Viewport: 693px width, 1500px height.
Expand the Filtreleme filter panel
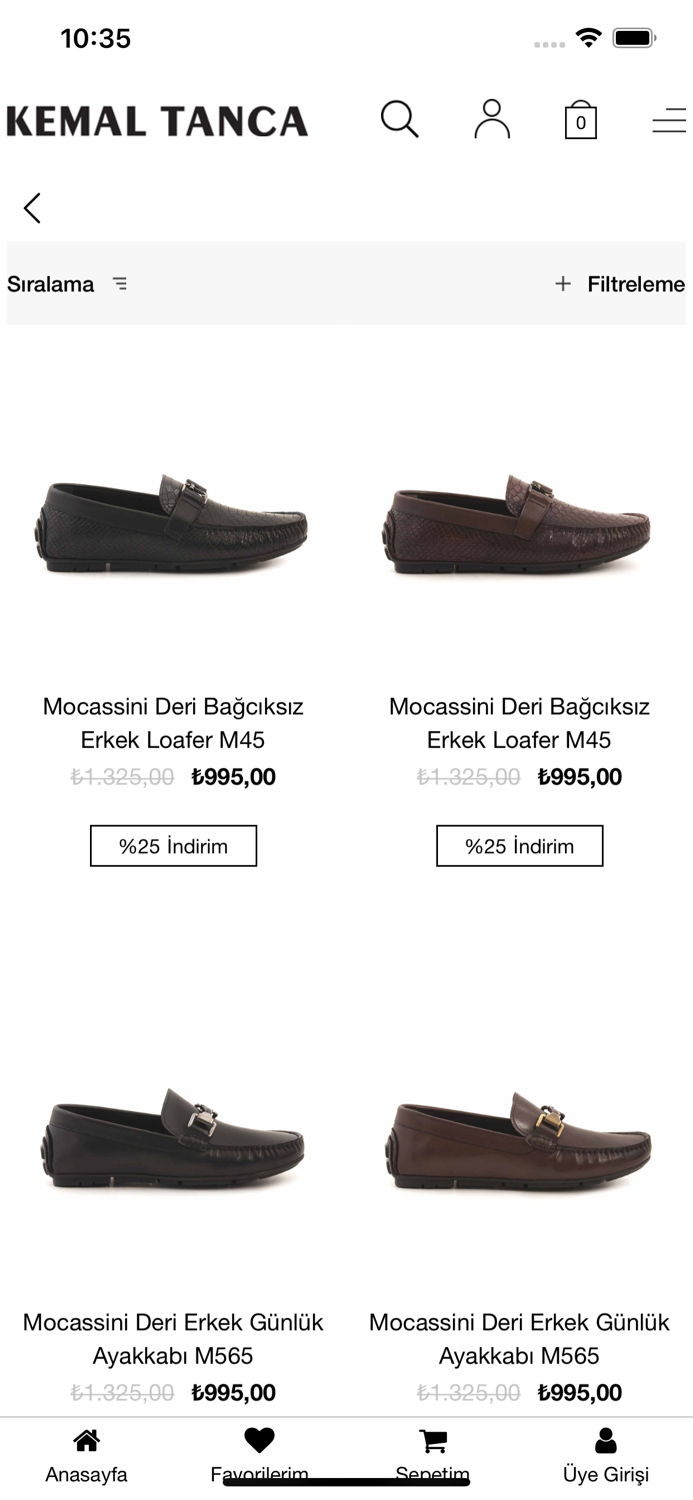tap(620, 284)
